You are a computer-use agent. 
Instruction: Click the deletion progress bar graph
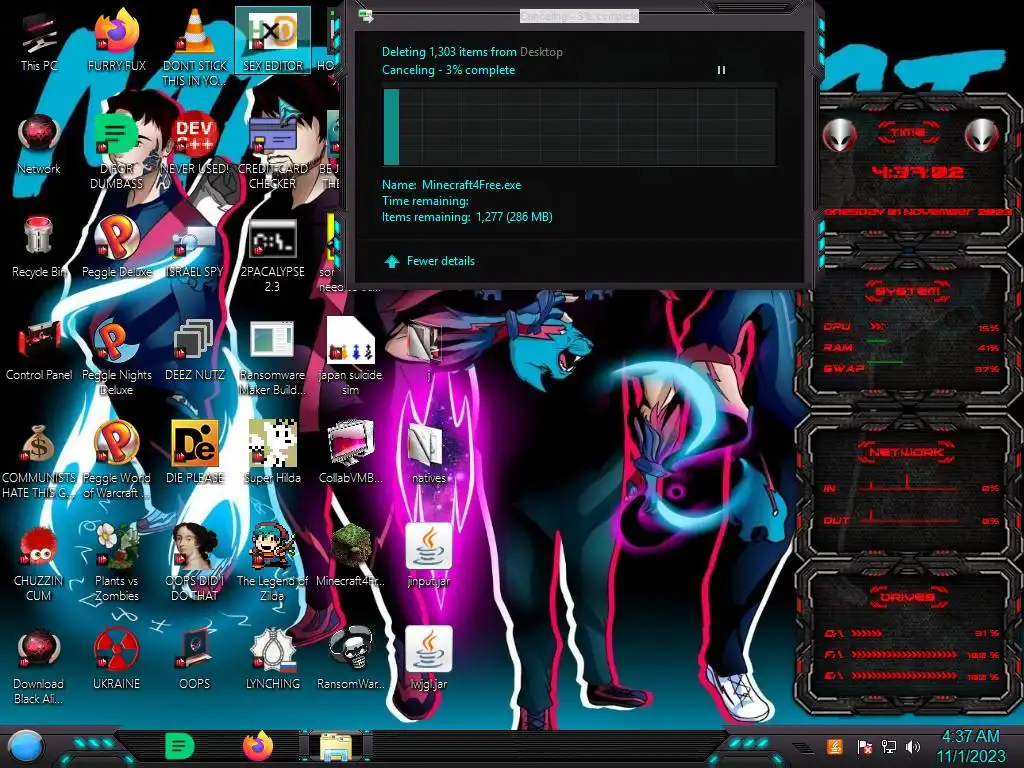tap(579, 127)
